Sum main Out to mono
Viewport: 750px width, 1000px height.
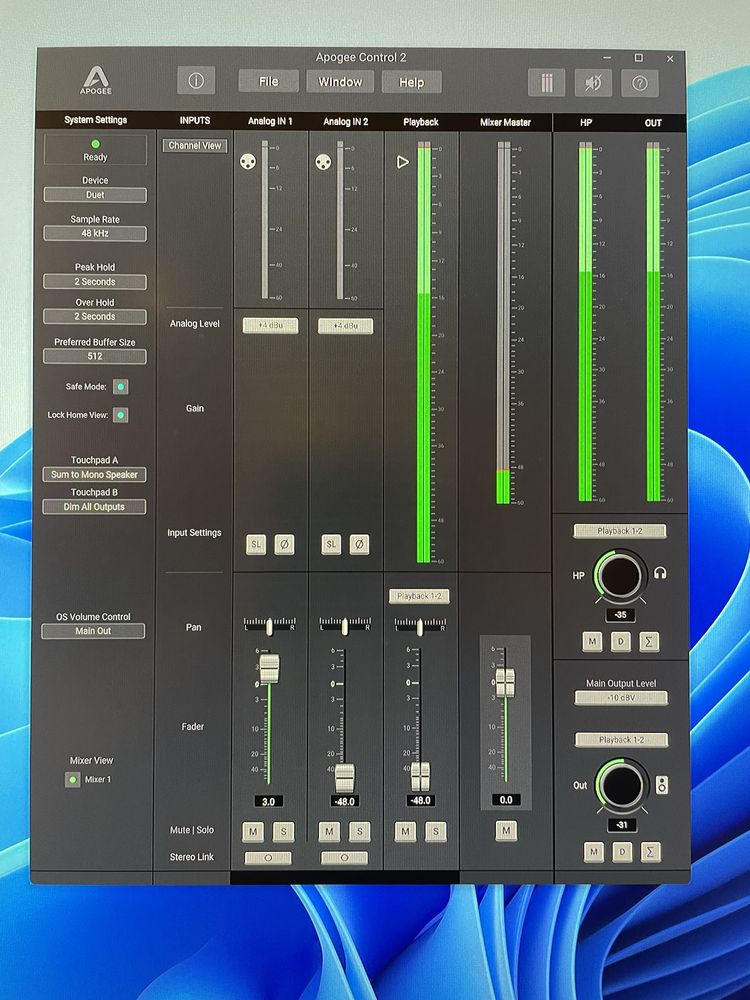point(651,852)
